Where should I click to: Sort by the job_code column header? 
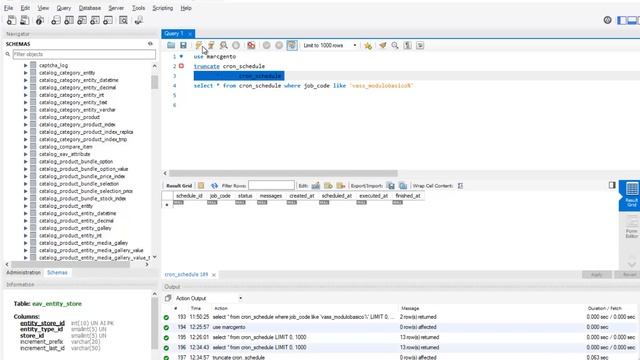220,196
